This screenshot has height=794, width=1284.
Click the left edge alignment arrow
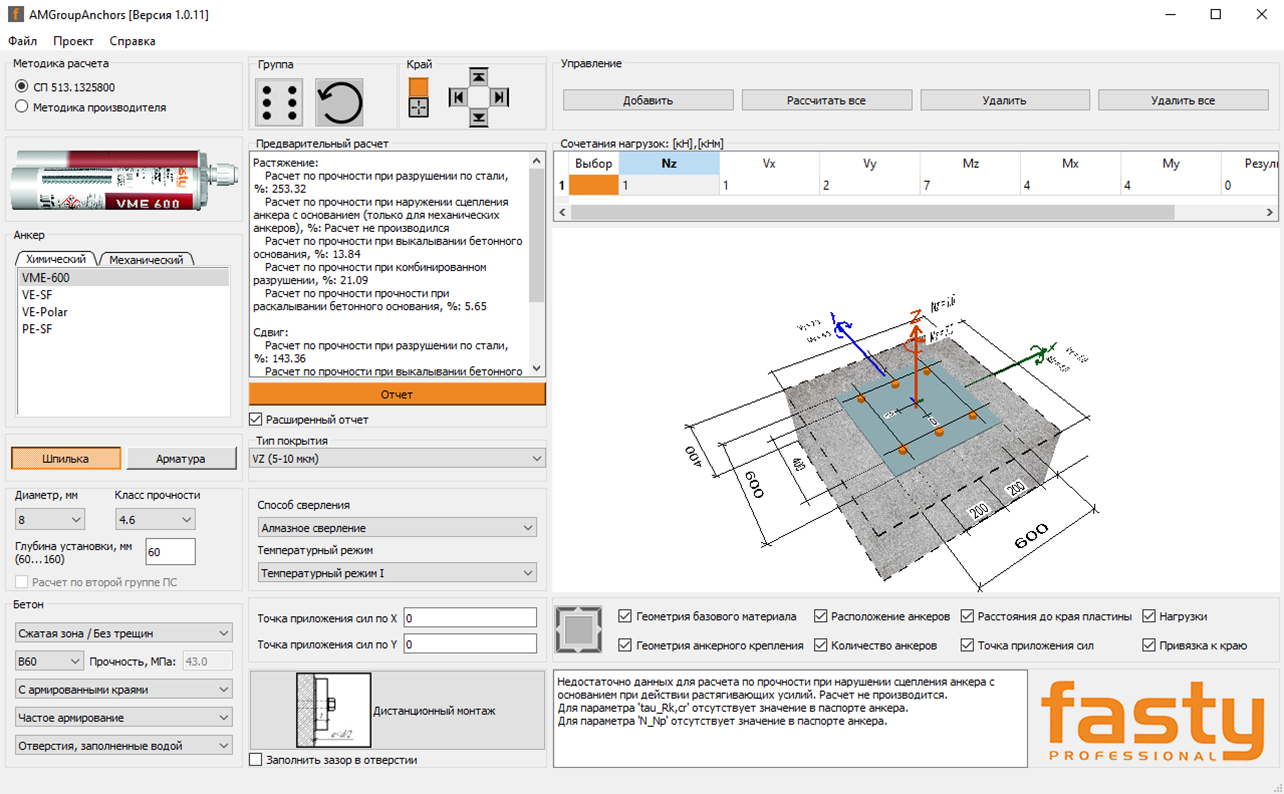pos(458,97)
